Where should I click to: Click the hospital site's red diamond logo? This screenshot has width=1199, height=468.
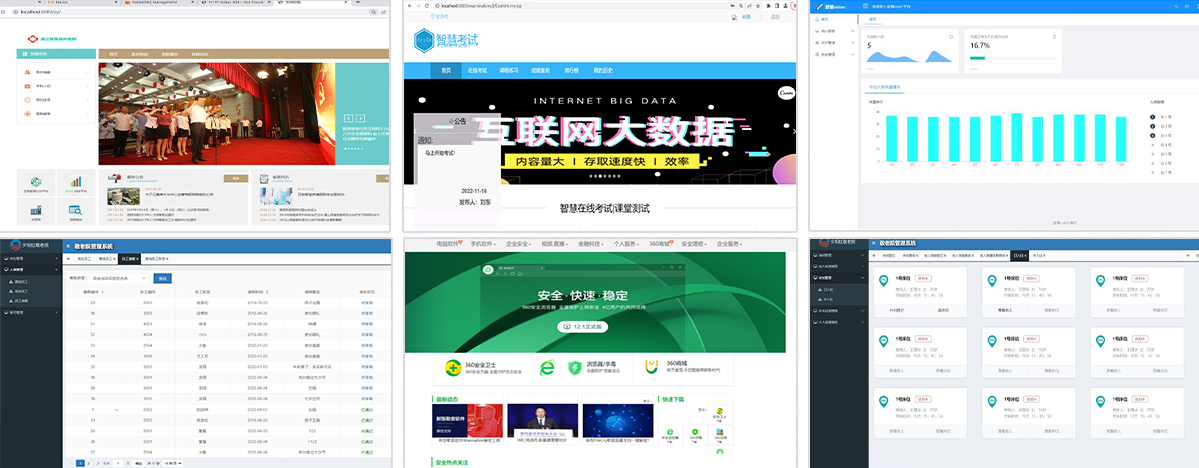point(32,38)
